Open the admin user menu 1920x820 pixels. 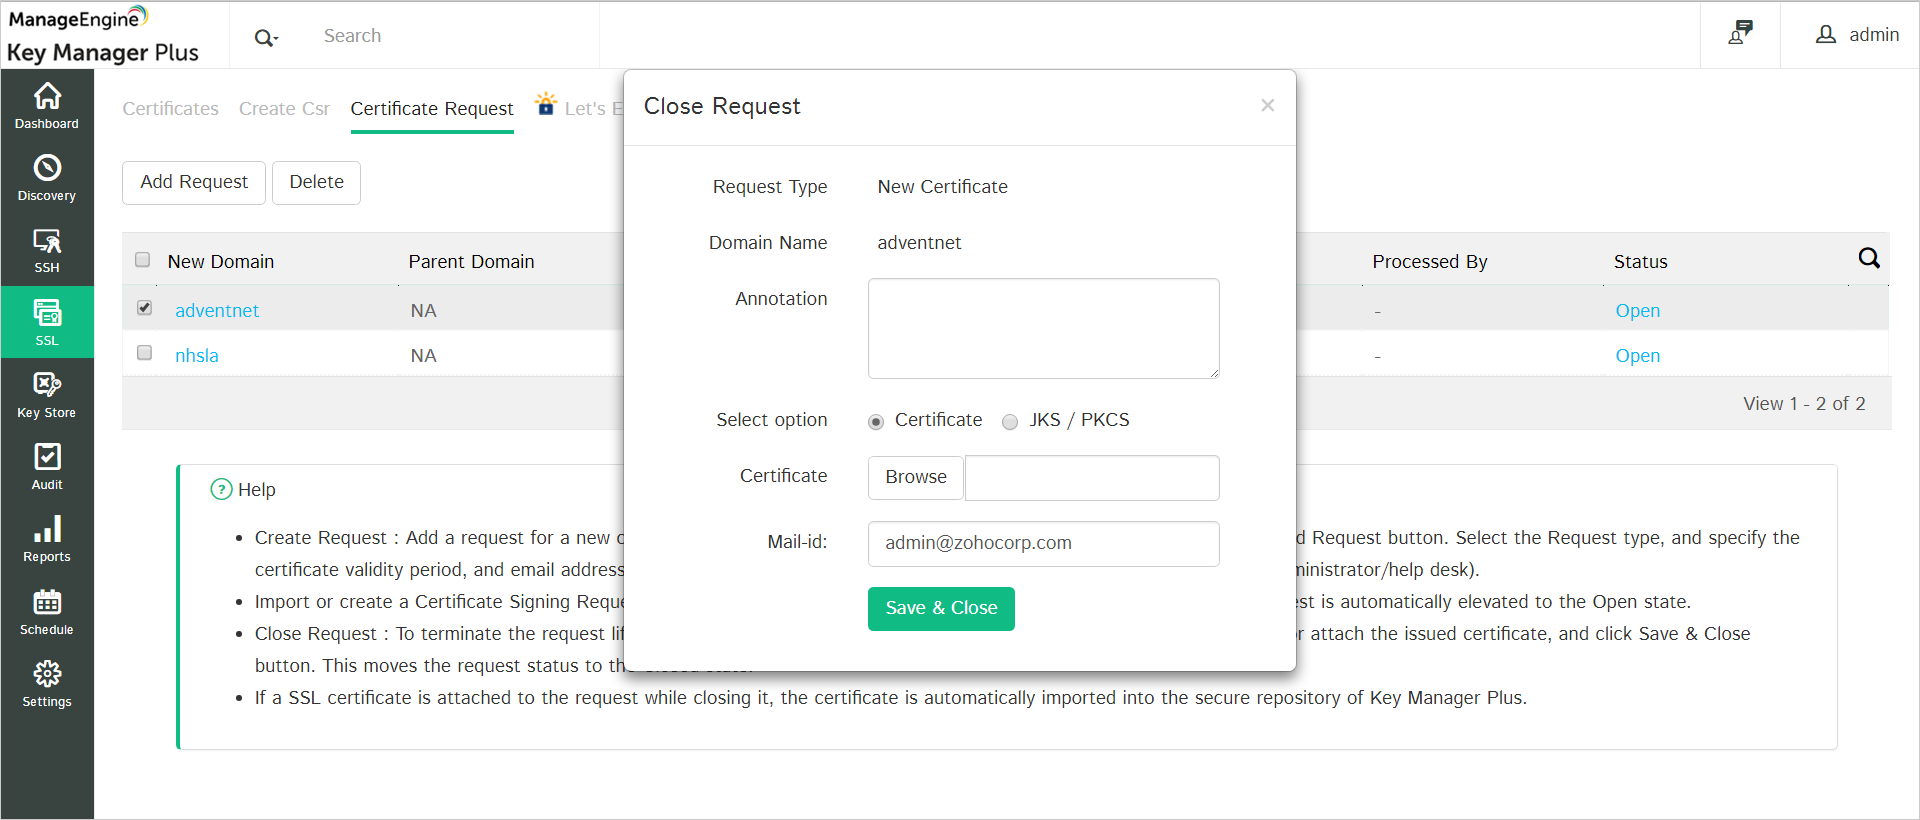tap(1857, 35)
